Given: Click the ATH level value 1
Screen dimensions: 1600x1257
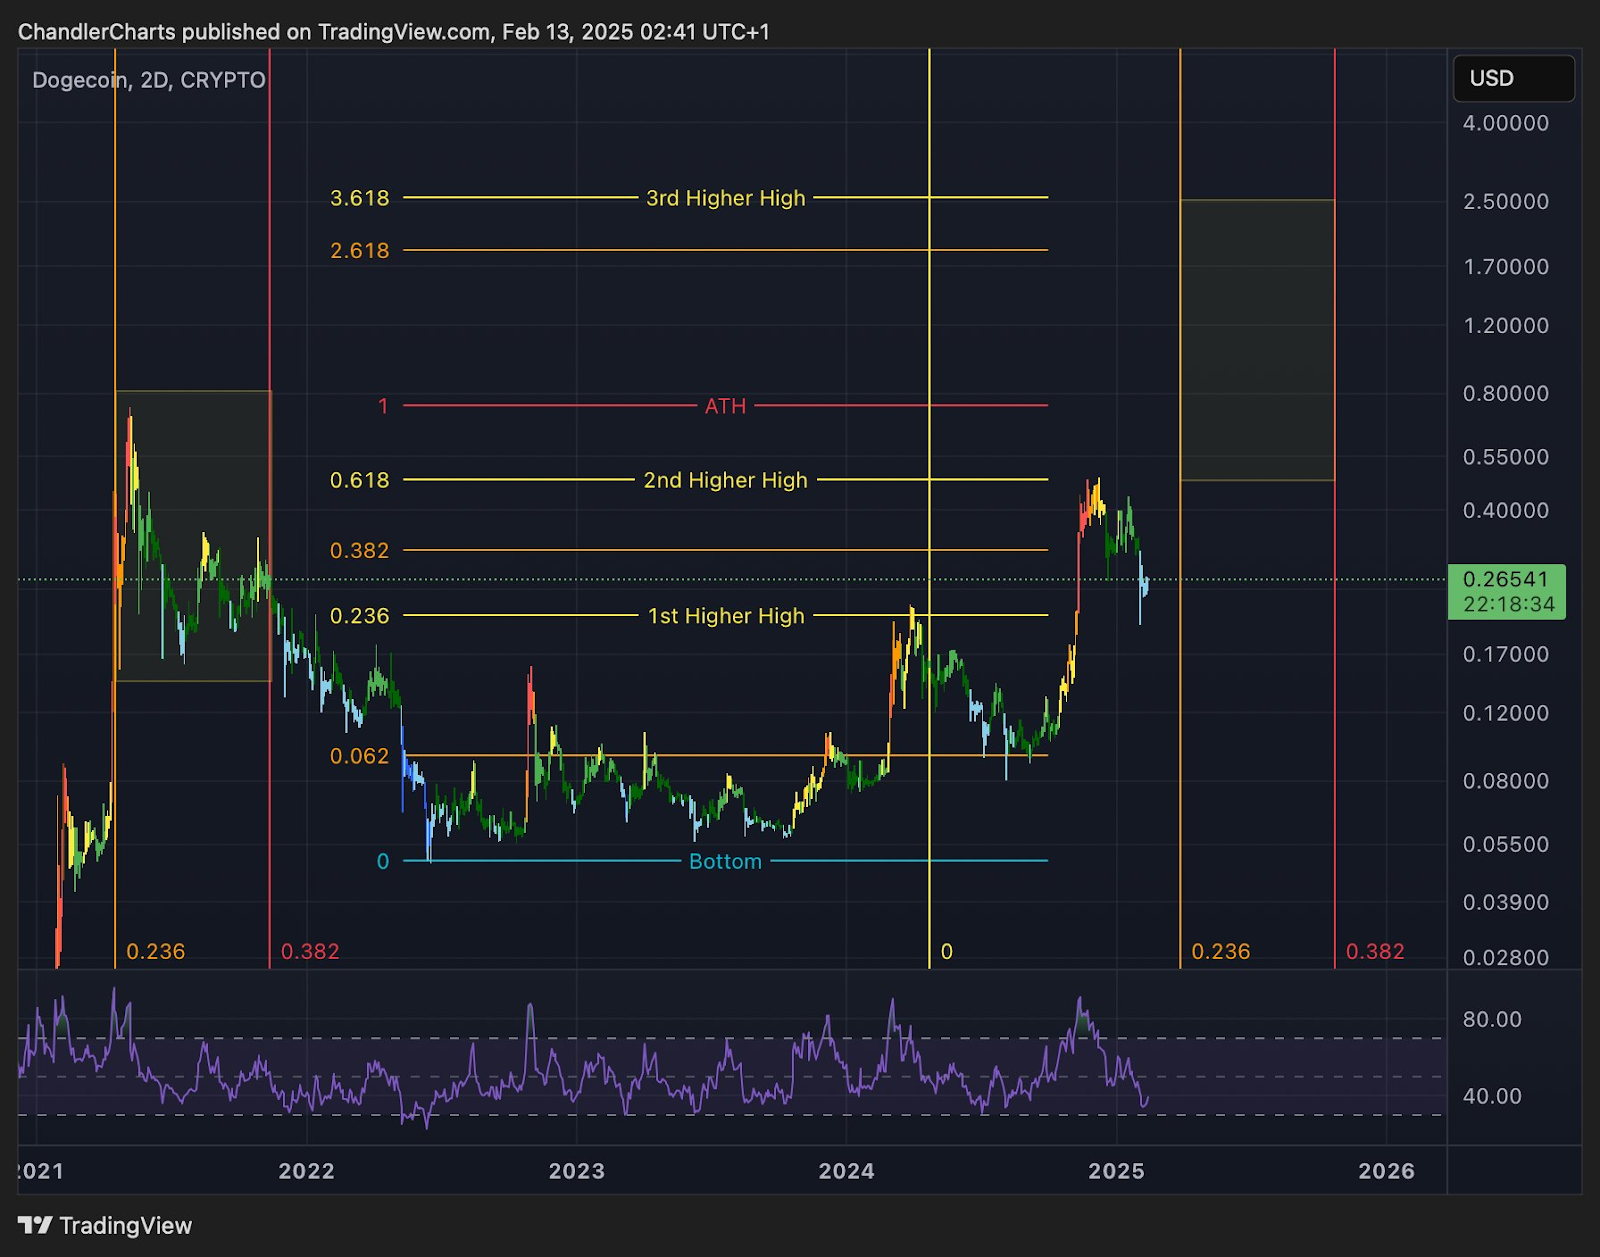Looking at the screenshot, I should click(x=383, y=406).
